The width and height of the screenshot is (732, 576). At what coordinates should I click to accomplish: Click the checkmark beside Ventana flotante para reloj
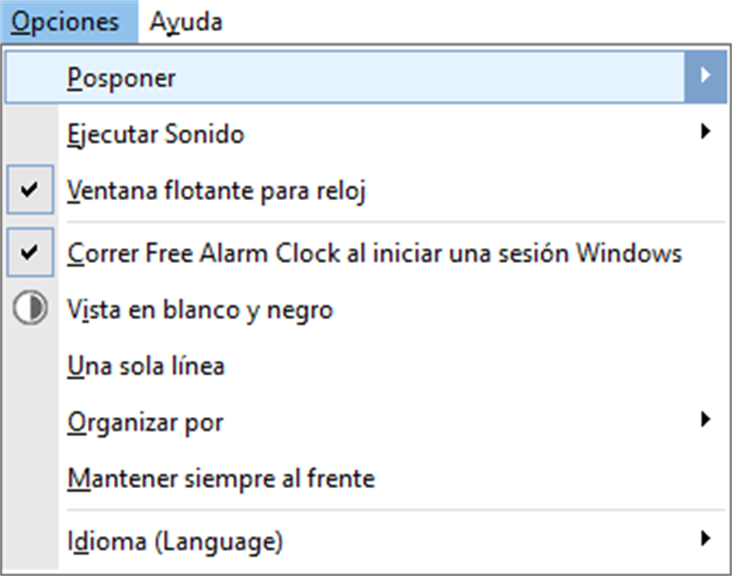[x=30, y=190]
